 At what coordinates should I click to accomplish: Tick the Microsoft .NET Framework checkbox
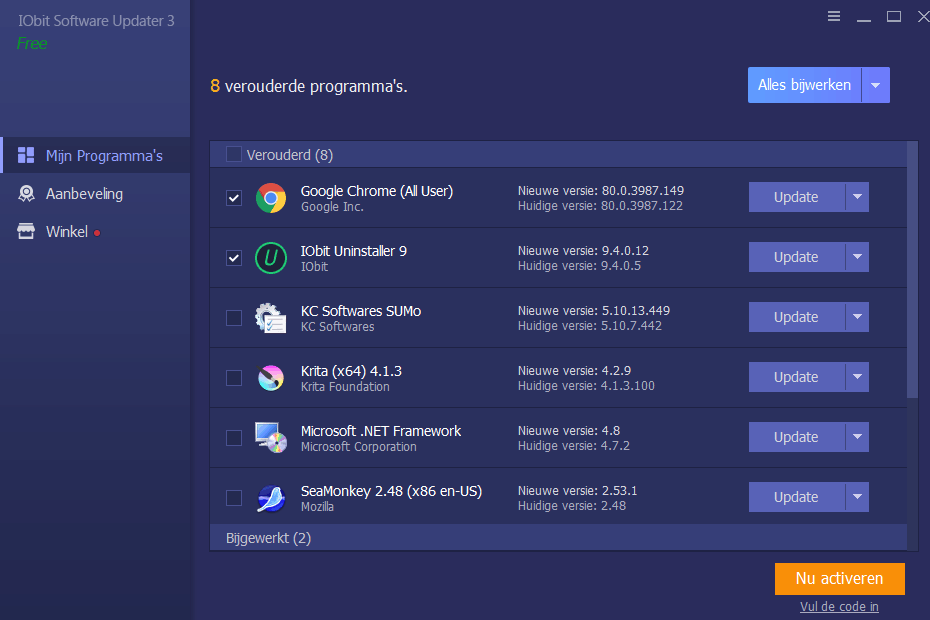(234, 438)
